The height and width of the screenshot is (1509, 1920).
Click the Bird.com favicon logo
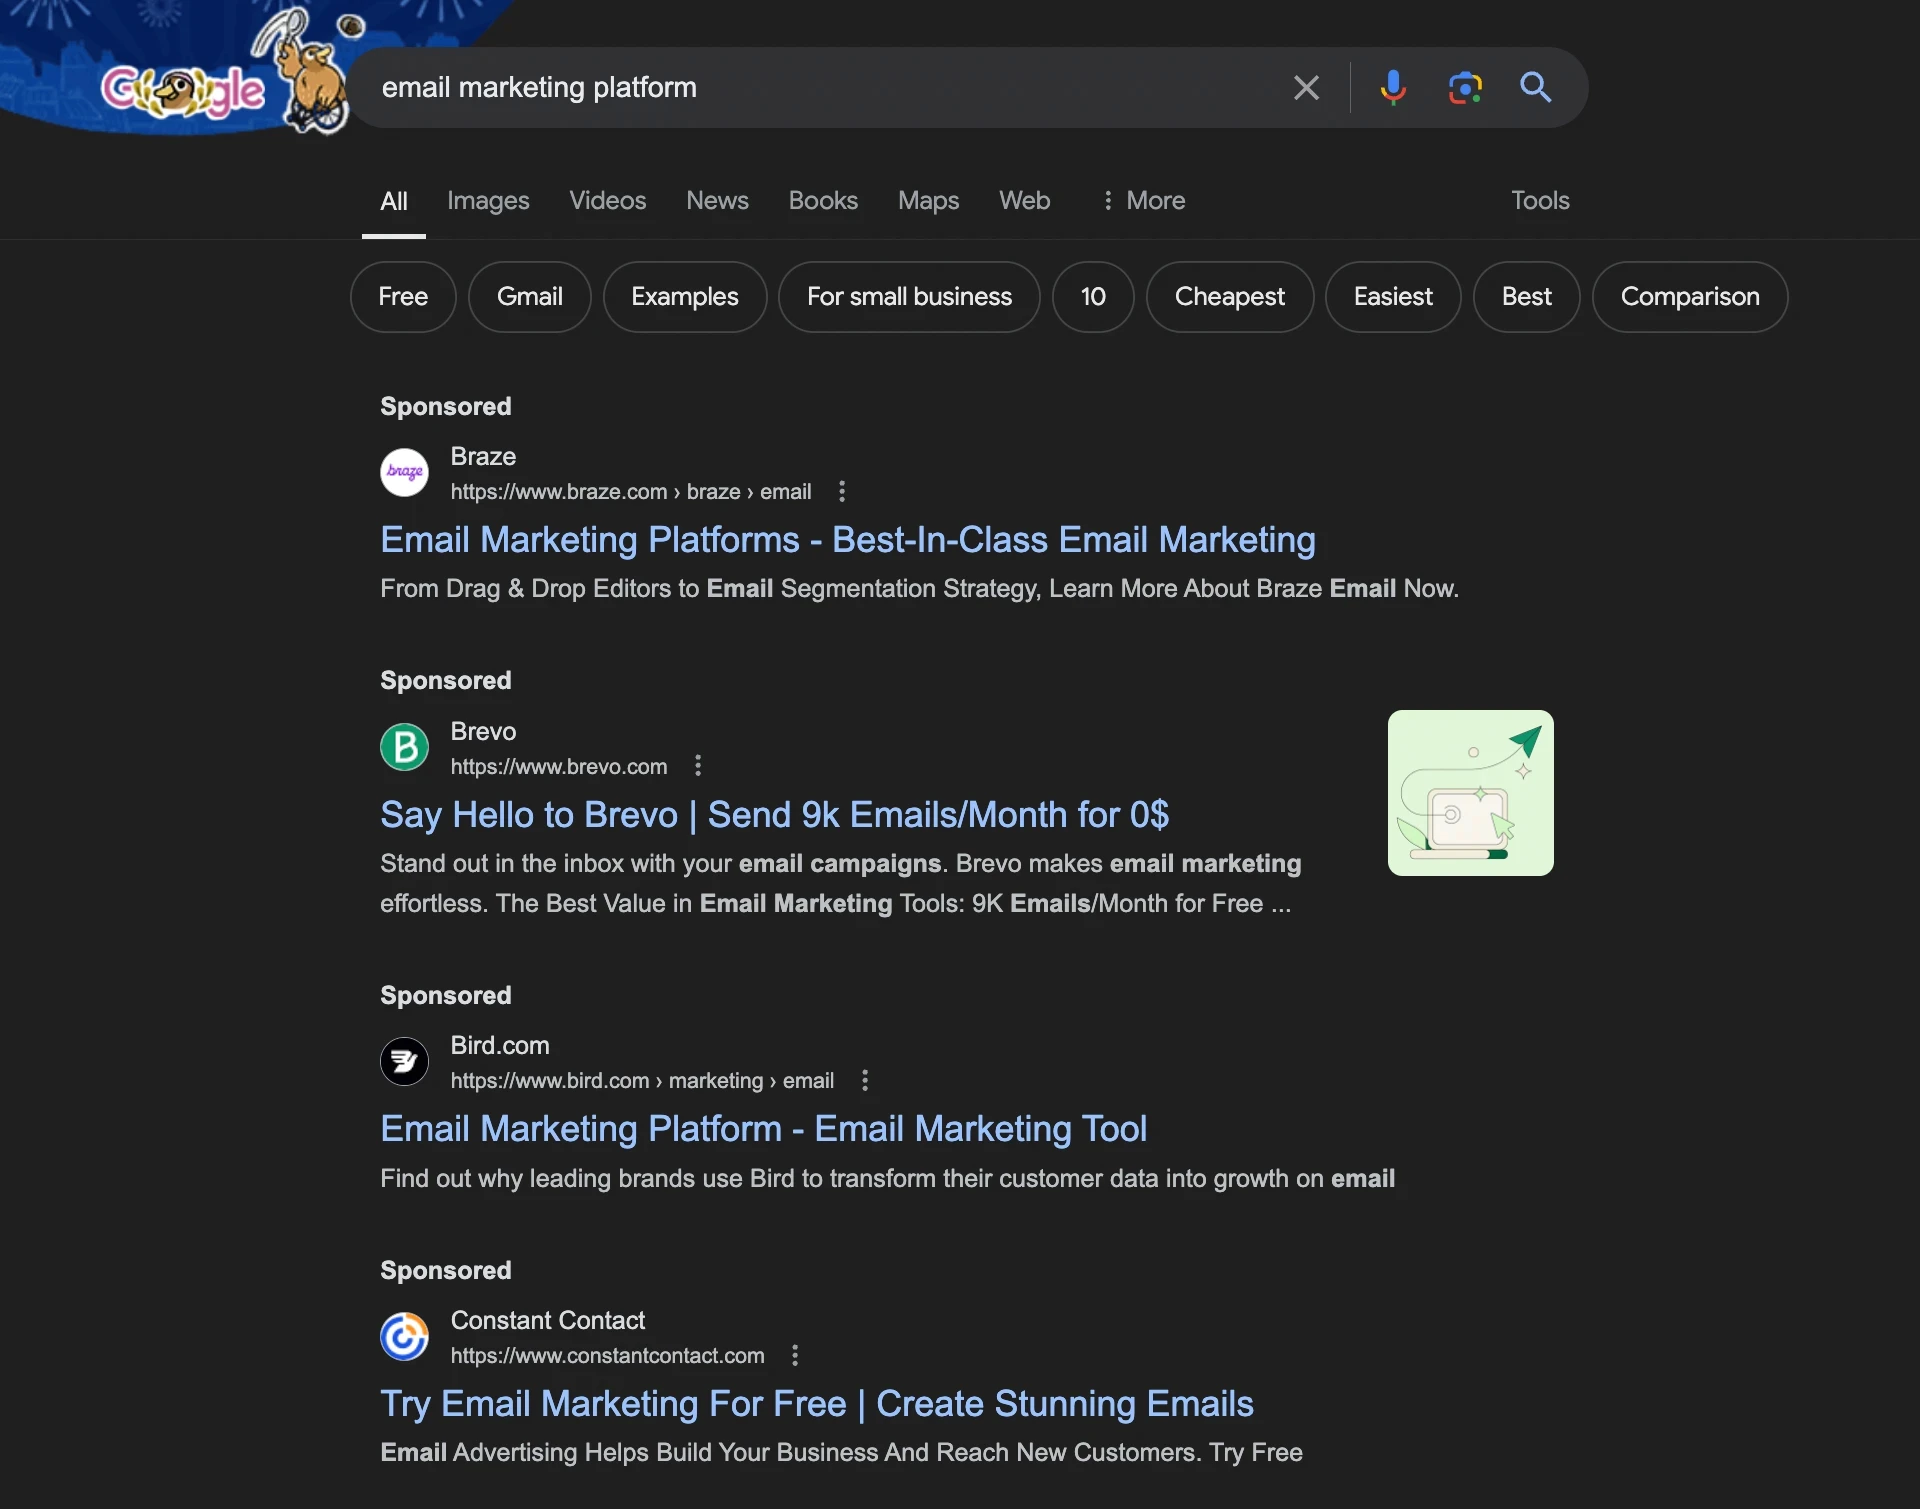click(405, 1061)
